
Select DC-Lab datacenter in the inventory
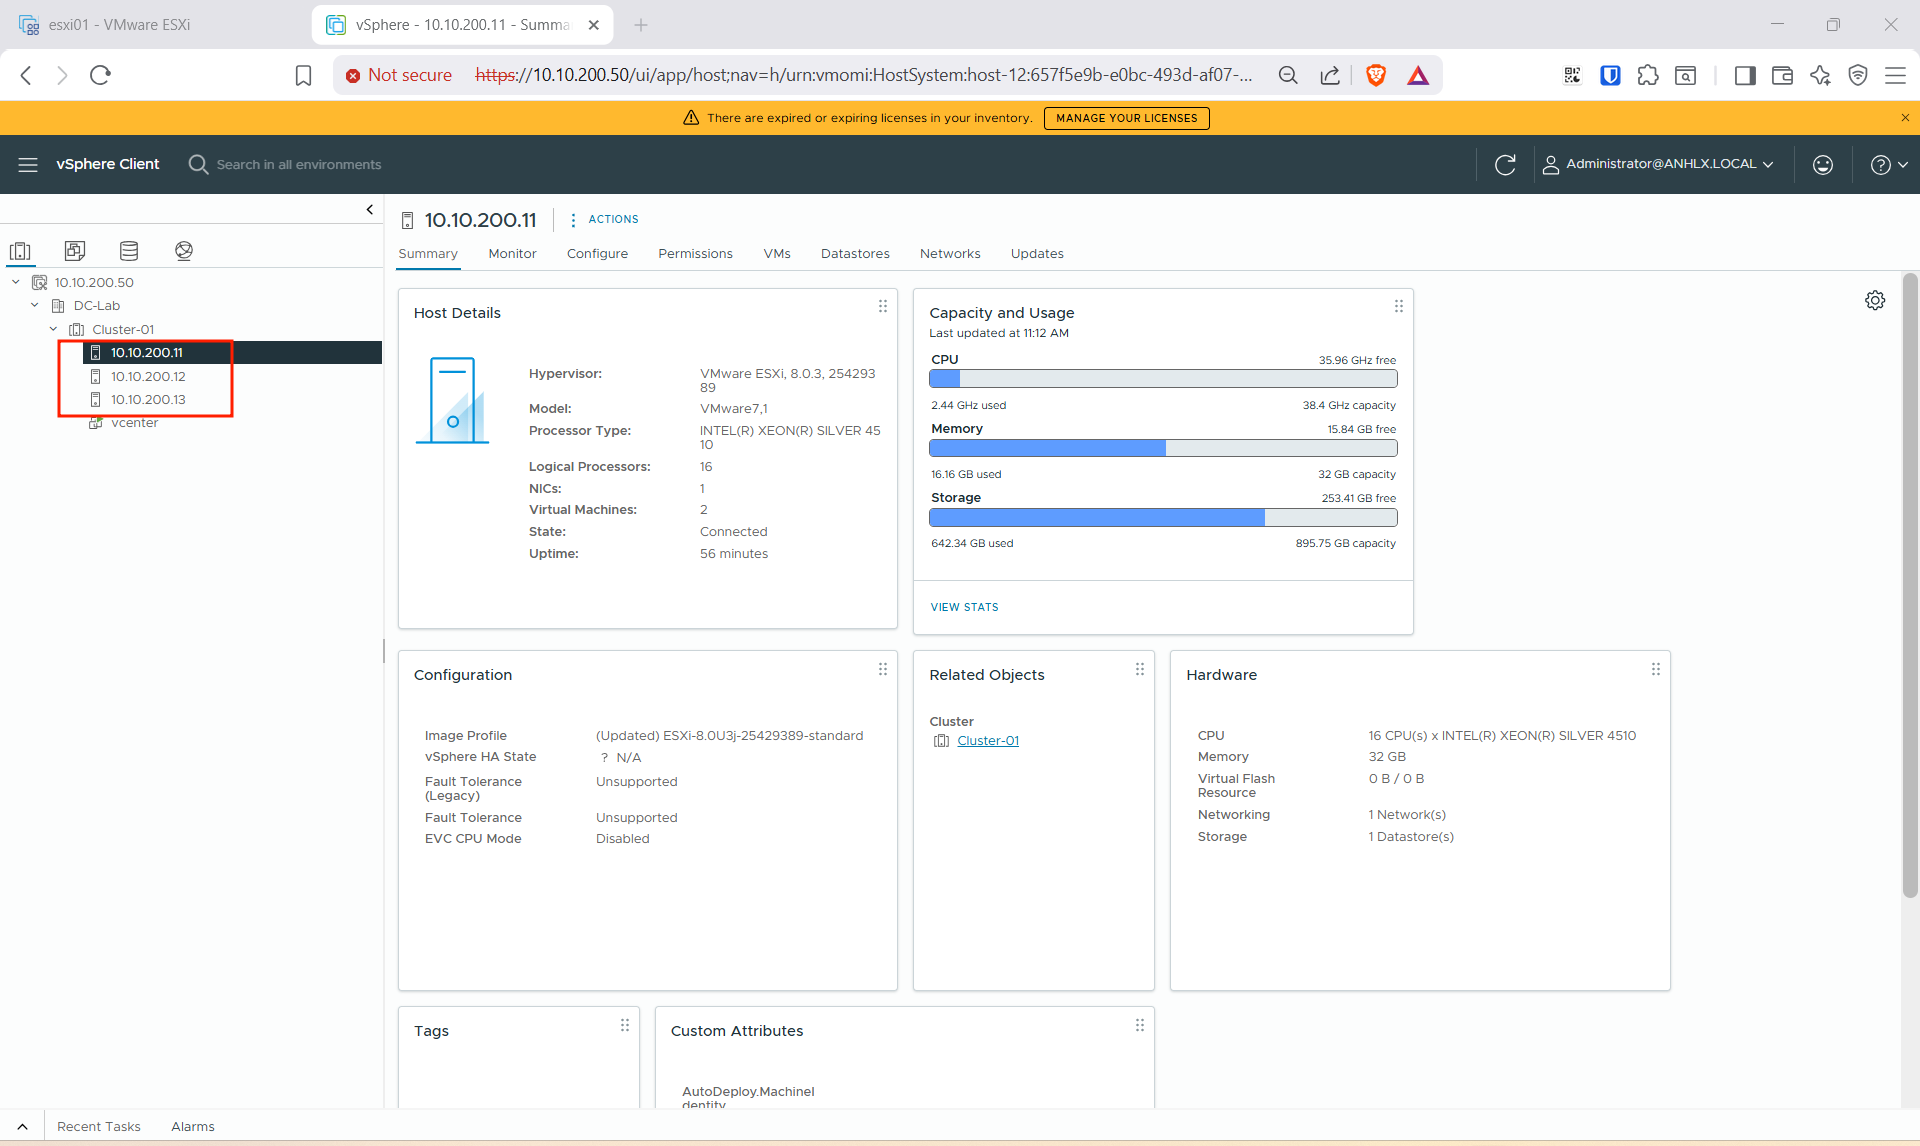pyautogui.click(x=96, y=305)
